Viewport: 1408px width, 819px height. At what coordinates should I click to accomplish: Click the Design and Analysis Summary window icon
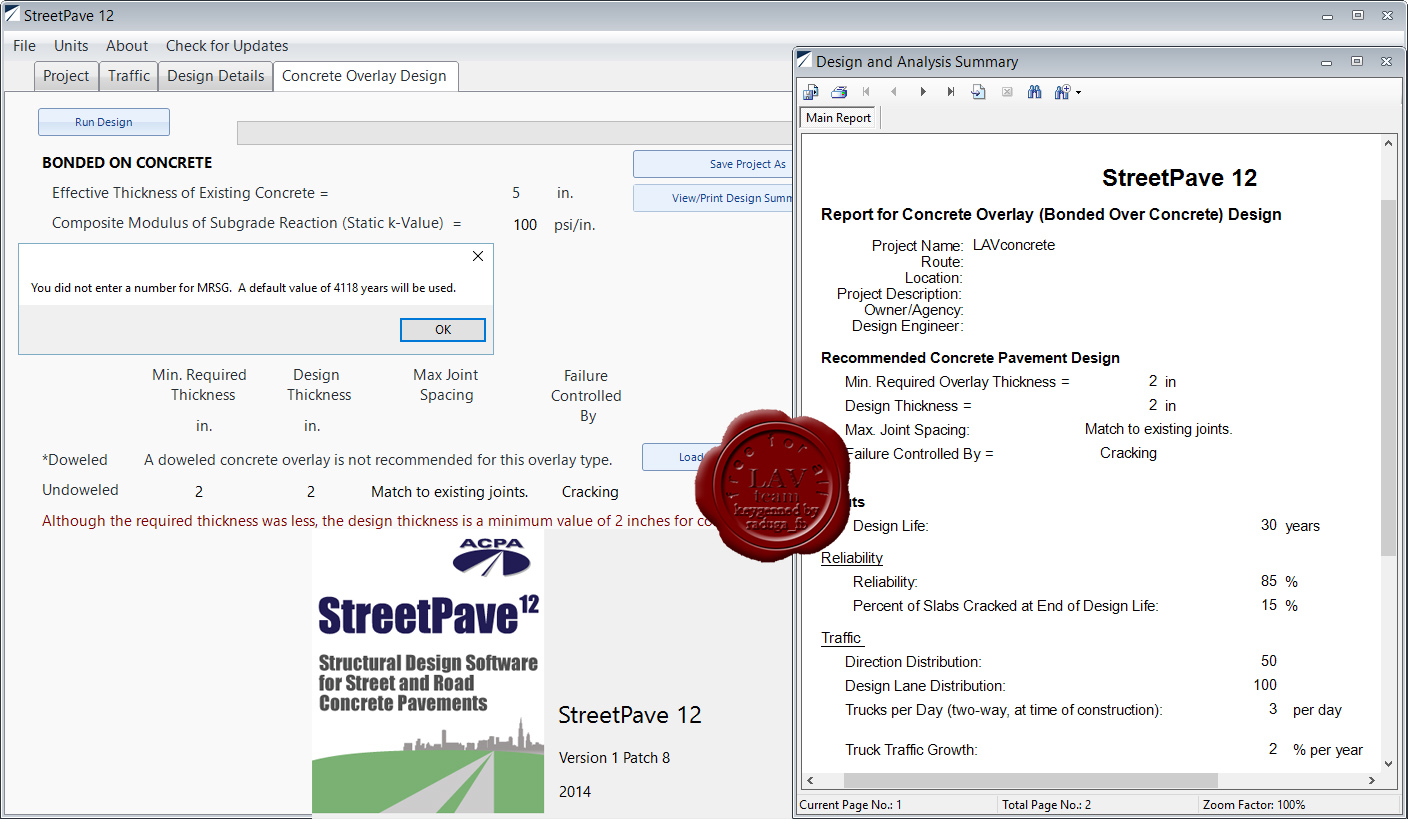pos(805,61)
